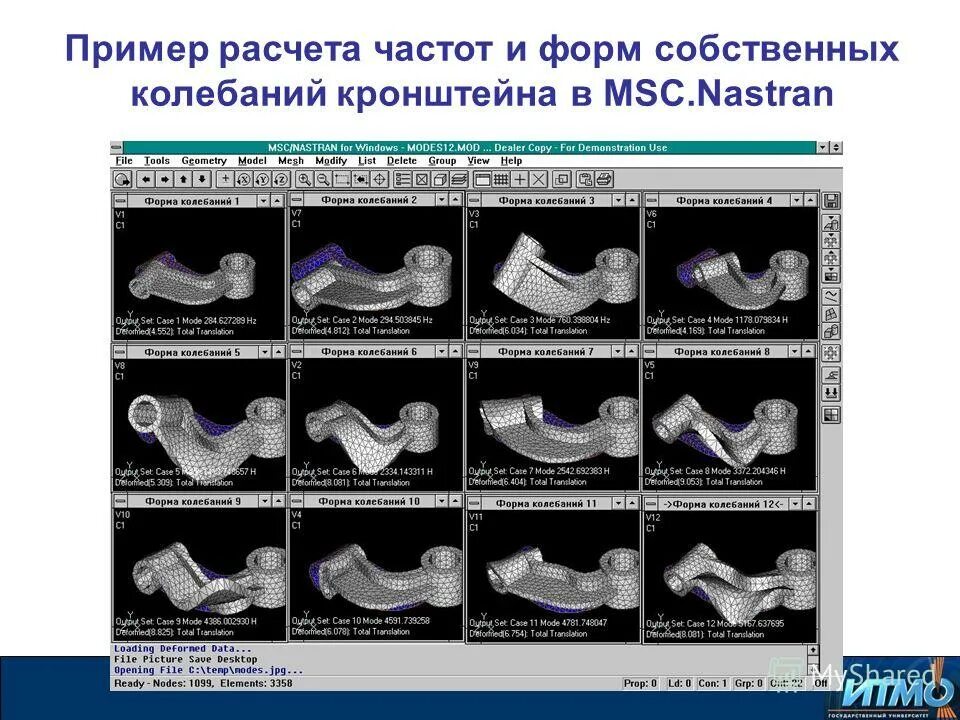Select the Форма колебаний 10 view window

point(377,568)
